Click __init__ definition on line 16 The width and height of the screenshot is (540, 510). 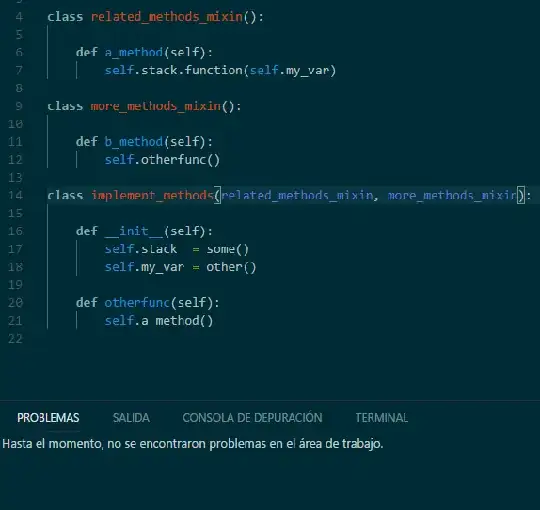(x=134, y=231)
